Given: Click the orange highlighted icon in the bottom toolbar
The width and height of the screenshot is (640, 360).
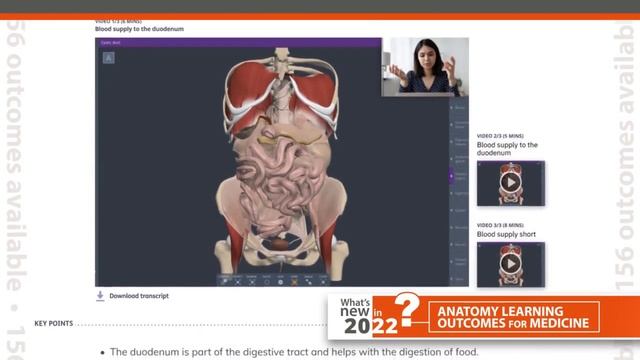Looking at the screenshot, I should 294,282.
